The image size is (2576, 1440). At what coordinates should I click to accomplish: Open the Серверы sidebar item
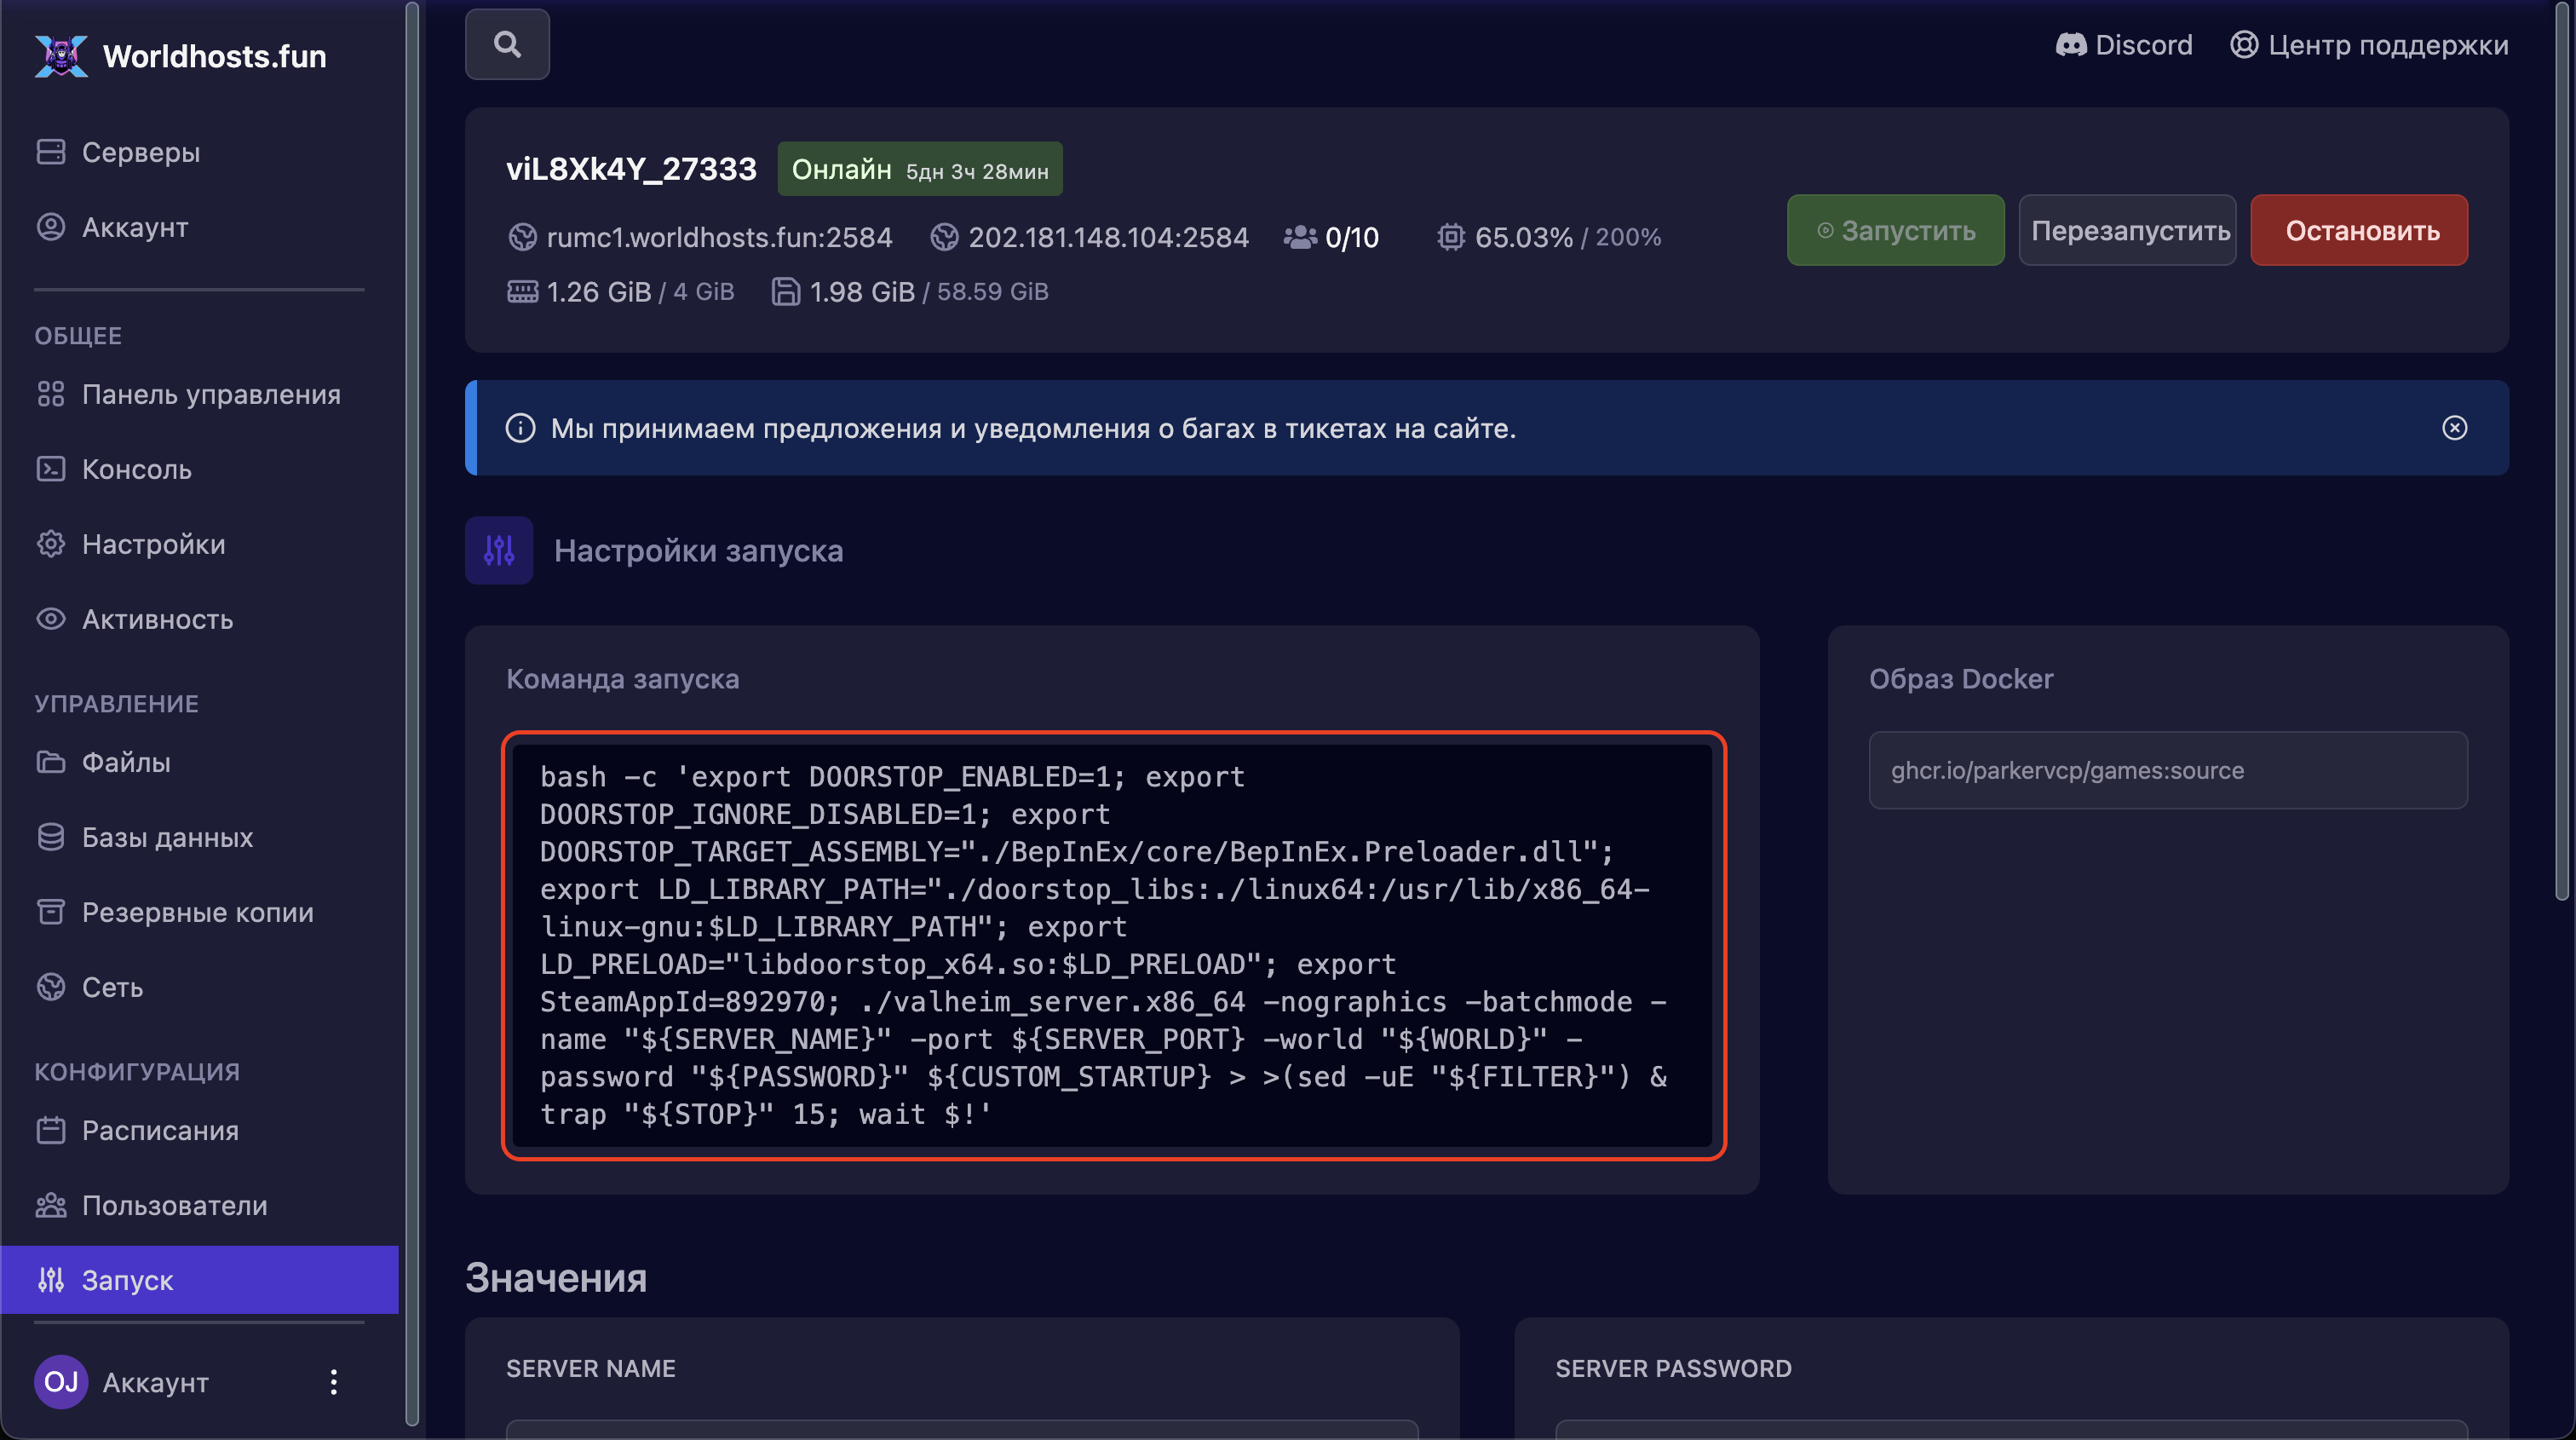pos(140,152)
